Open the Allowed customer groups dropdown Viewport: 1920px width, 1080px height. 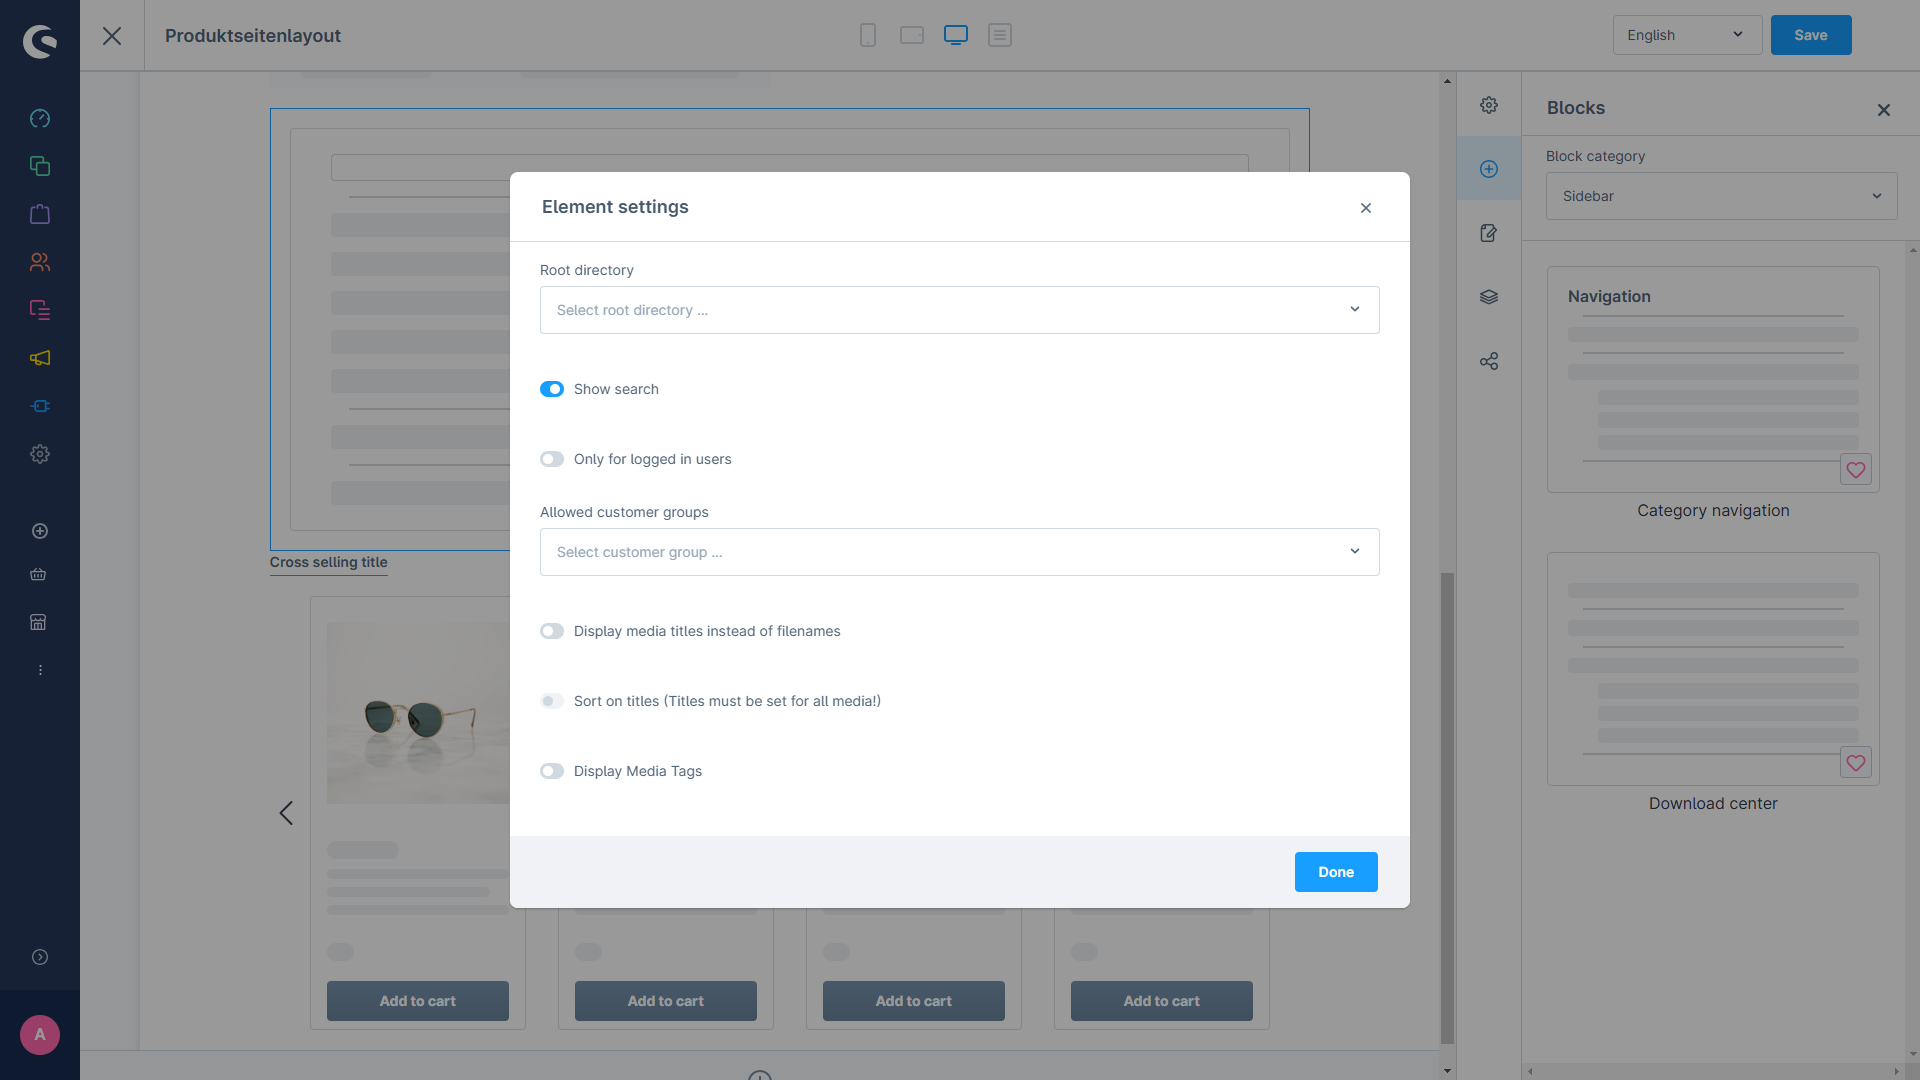pyautogui.click(x=960, y=551)
